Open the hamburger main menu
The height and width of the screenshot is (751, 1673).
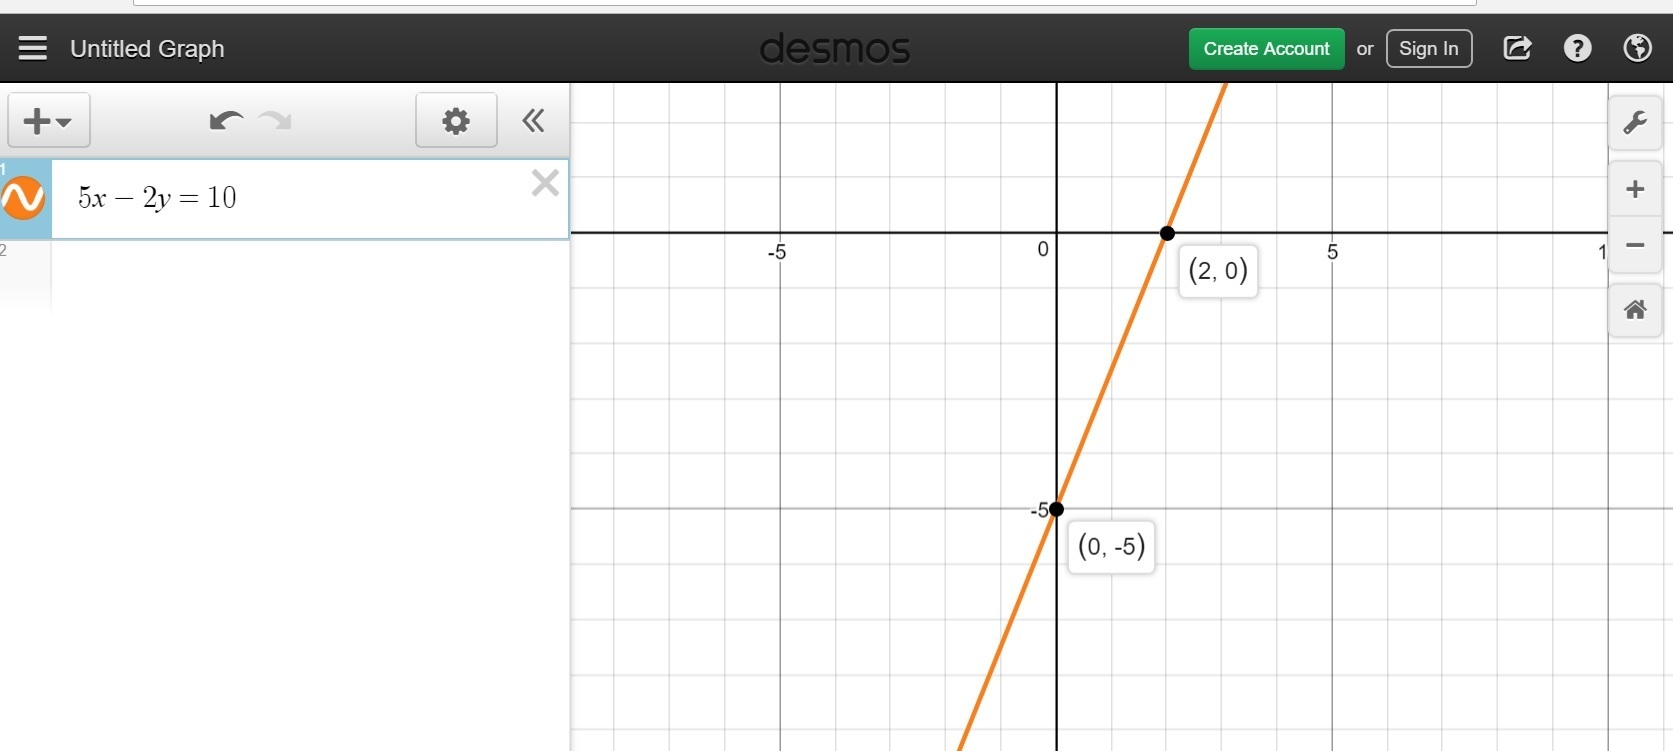pos(33,48)
